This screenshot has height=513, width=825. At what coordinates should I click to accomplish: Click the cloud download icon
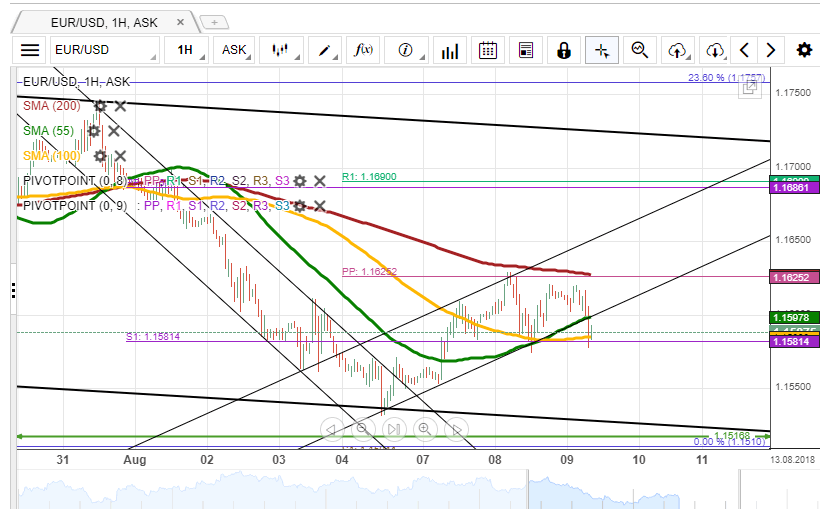coord(714,50)
